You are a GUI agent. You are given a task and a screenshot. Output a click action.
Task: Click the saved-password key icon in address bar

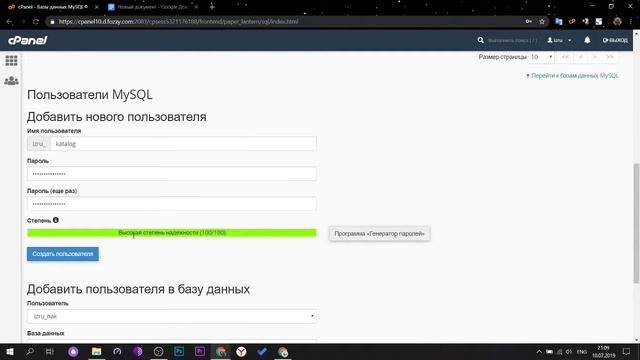click(529, 21)
